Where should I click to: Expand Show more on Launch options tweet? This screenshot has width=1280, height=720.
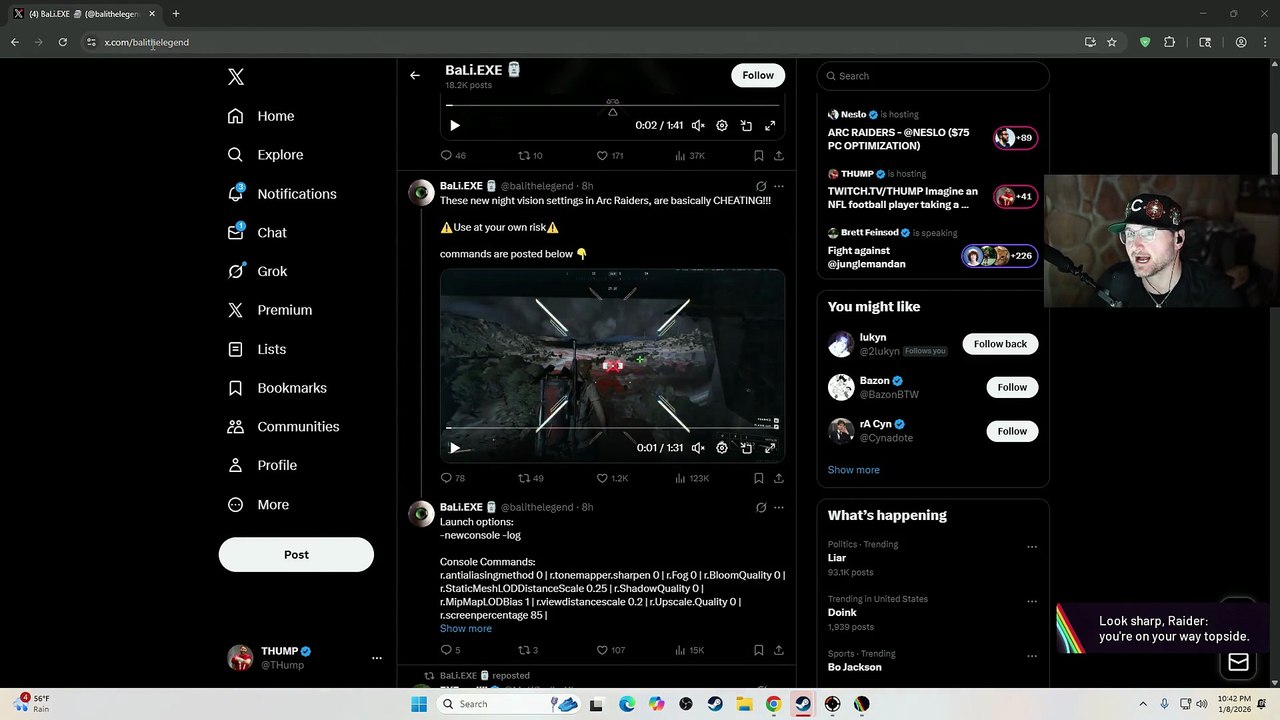(466, 629)
